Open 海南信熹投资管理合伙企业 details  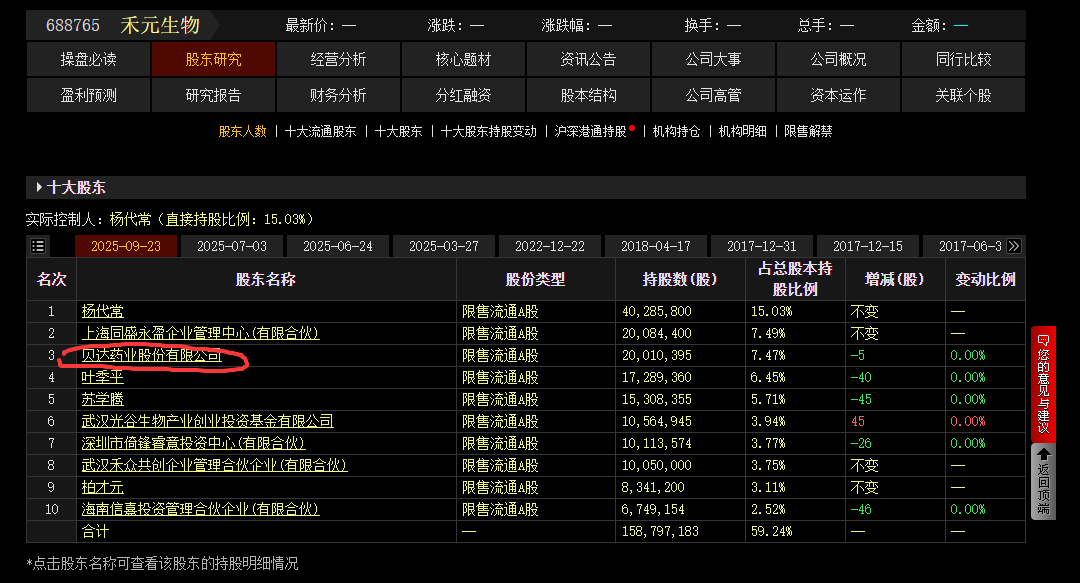coord(200,509)
